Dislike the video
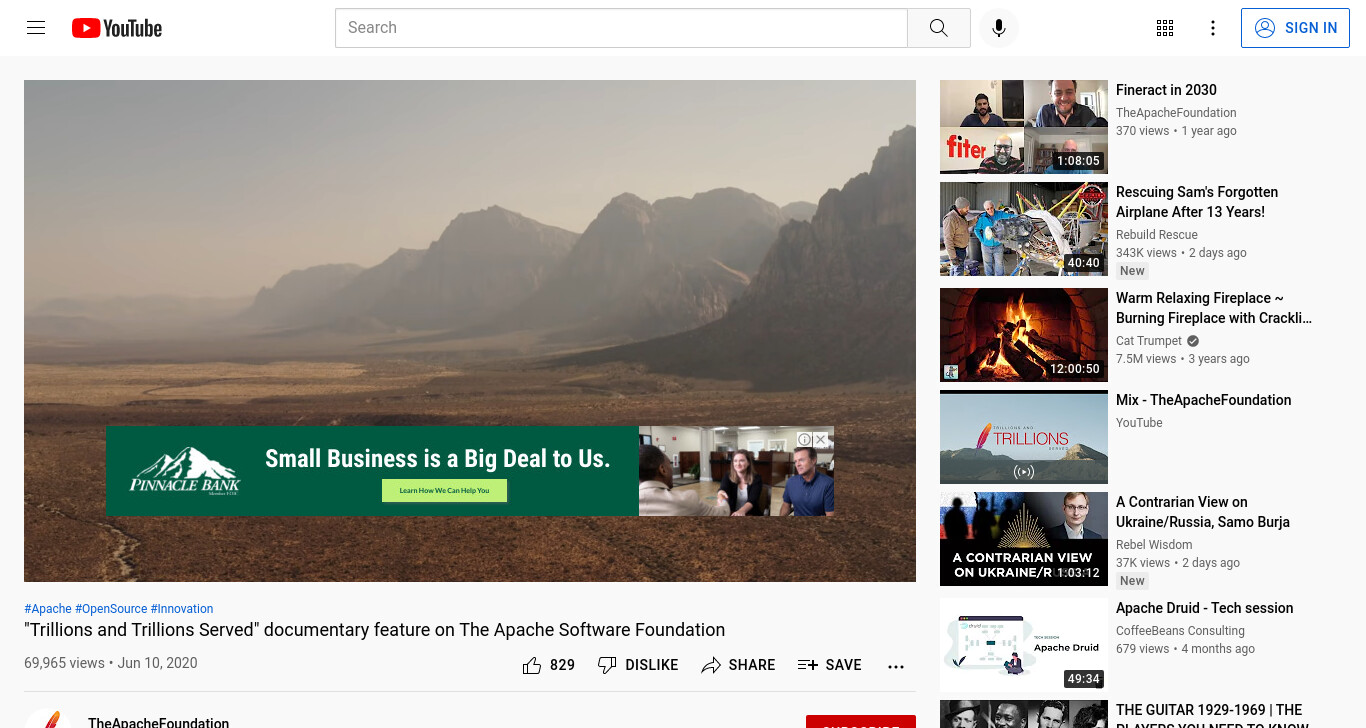Screen dimensions: 1366x728 (638, 665)
